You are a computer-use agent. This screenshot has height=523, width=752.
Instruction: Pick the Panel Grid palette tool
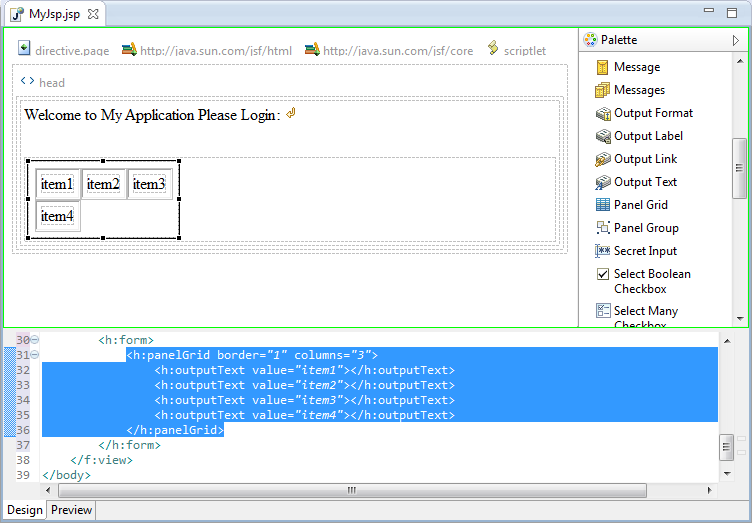(x=640, y=205)
